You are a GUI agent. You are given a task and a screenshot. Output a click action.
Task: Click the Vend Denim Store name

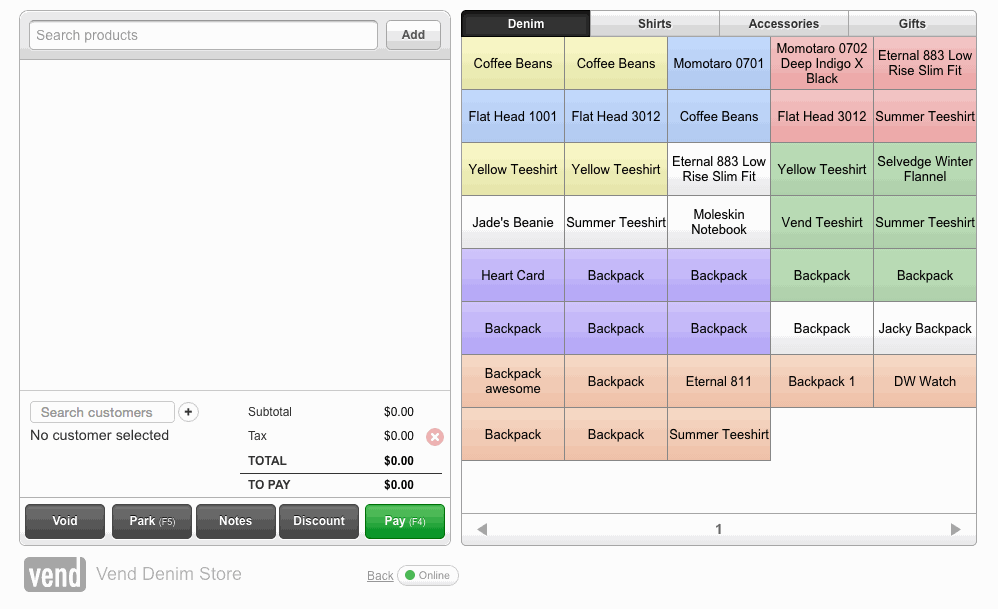169,574
